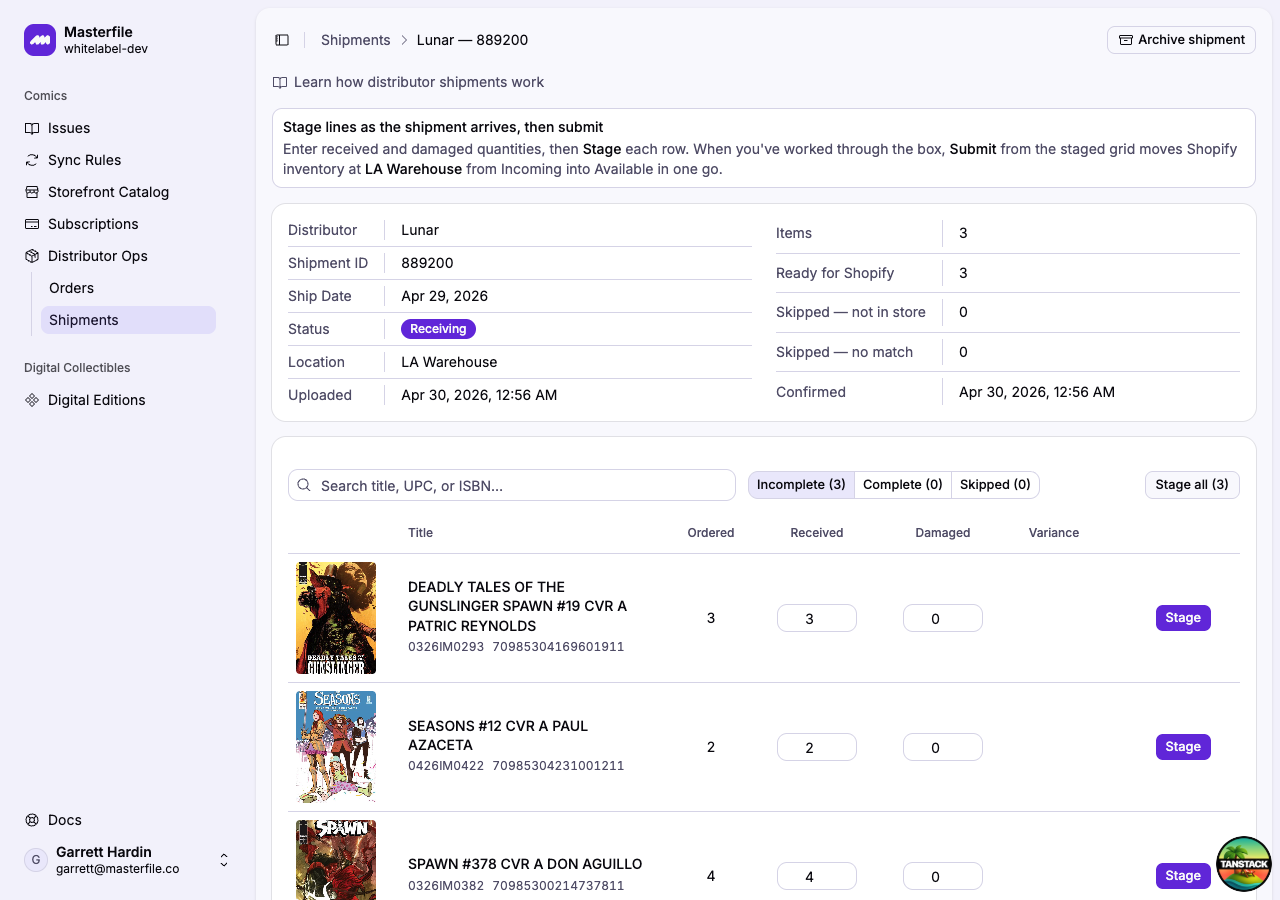Click the Location value LA Warehouse
The height and width of the screenshot is (900, 1280).
click(x=449, y=362)
